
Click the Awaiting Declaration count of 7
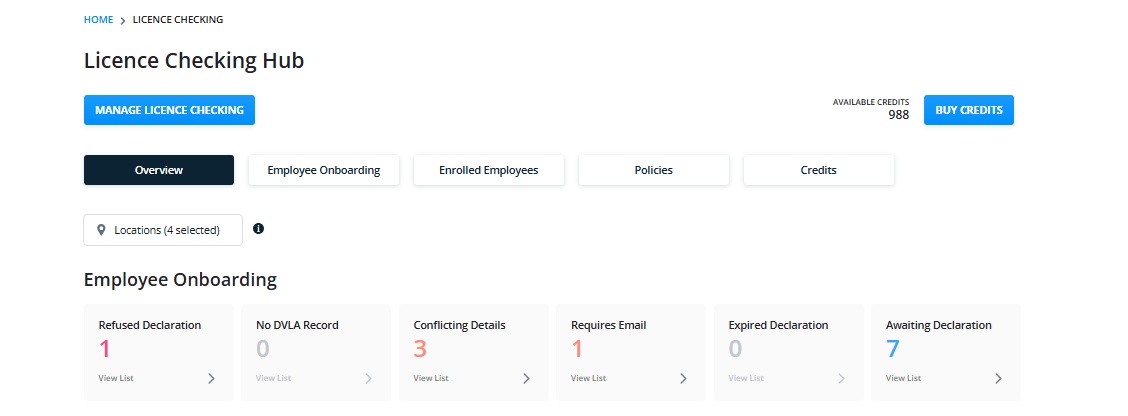click(893, 349)
